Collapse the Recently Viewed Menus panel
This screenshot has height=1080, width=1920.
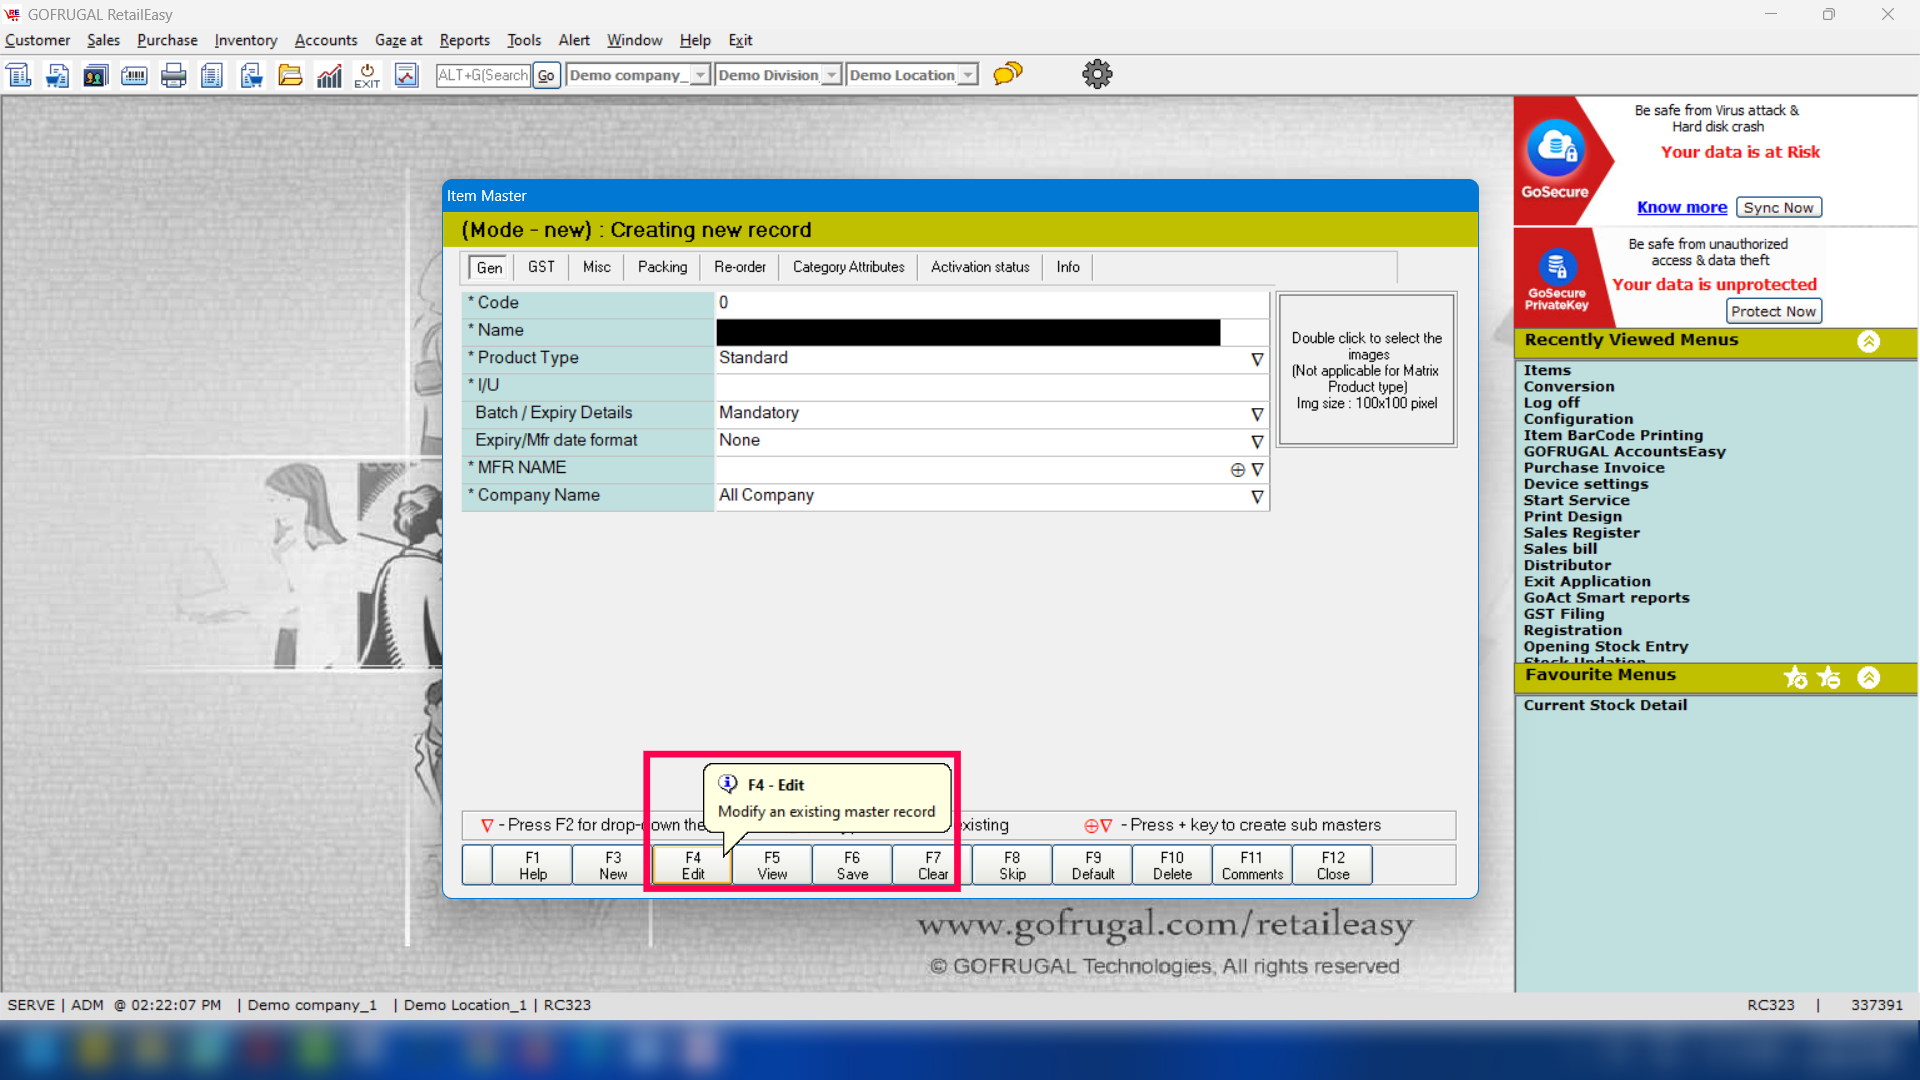tap(1868, 341)
